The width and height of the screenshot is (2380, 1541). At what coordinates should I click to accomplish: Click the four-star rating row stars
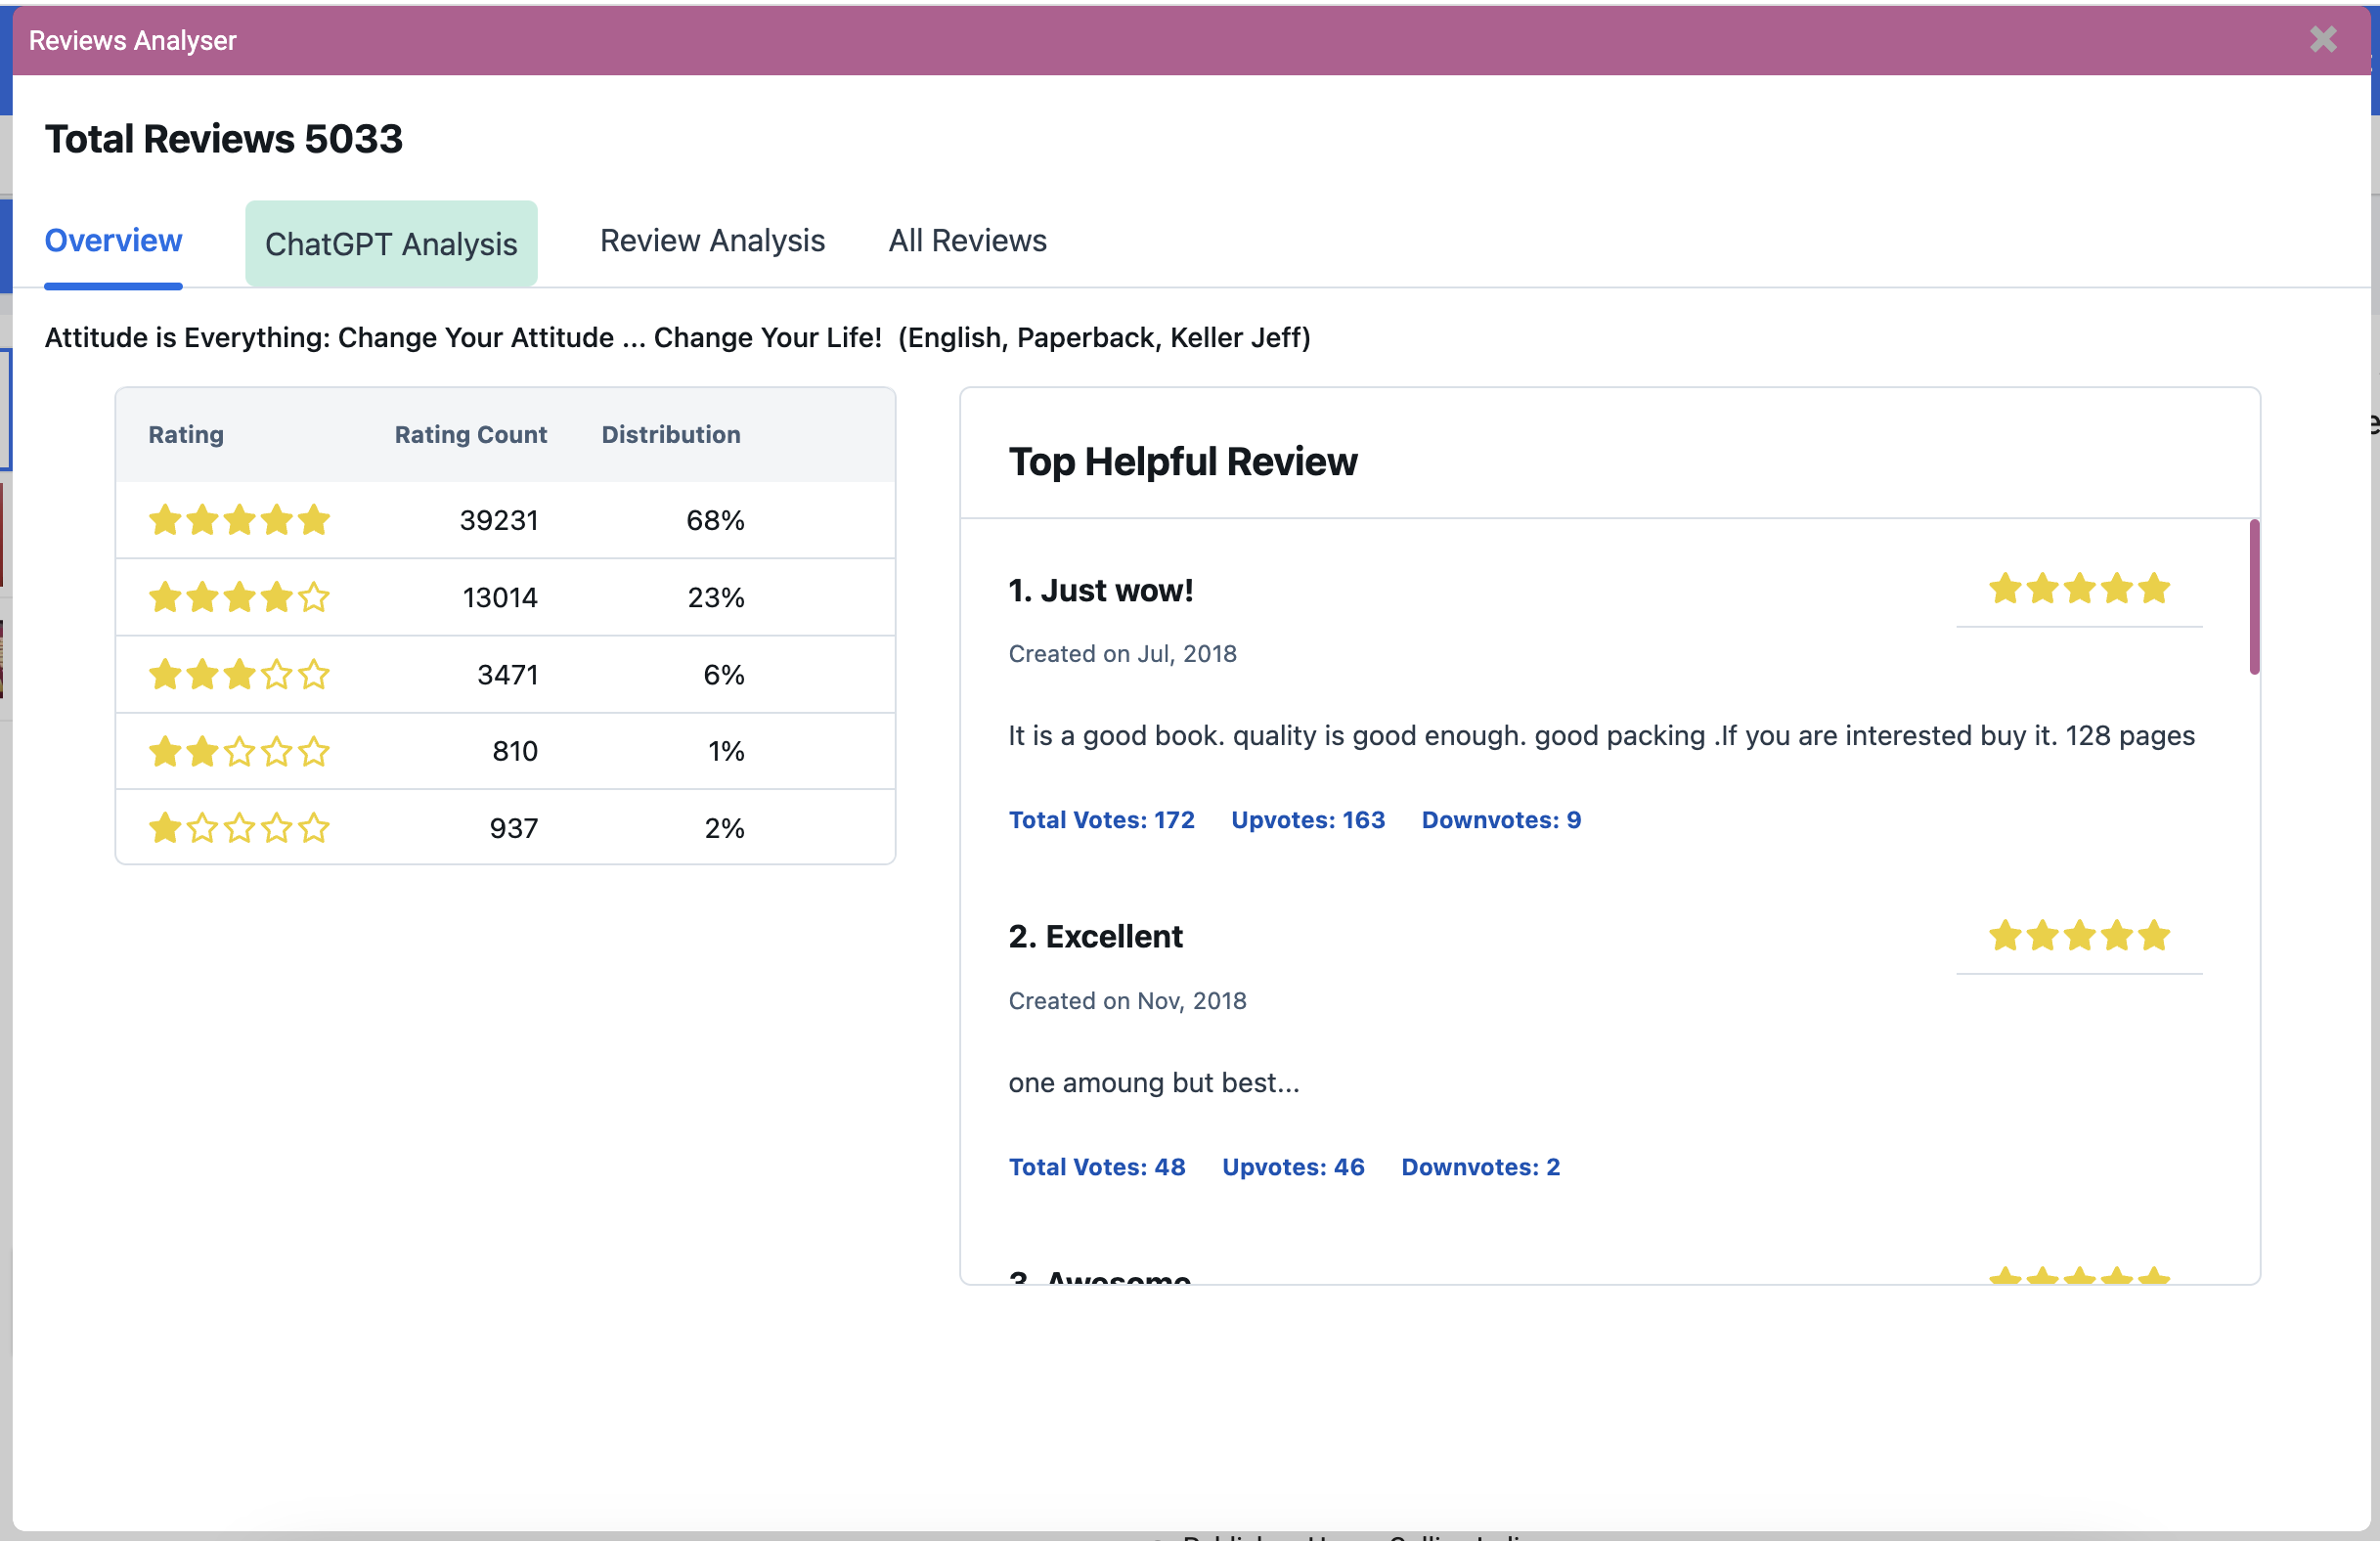tap(239, 597)
